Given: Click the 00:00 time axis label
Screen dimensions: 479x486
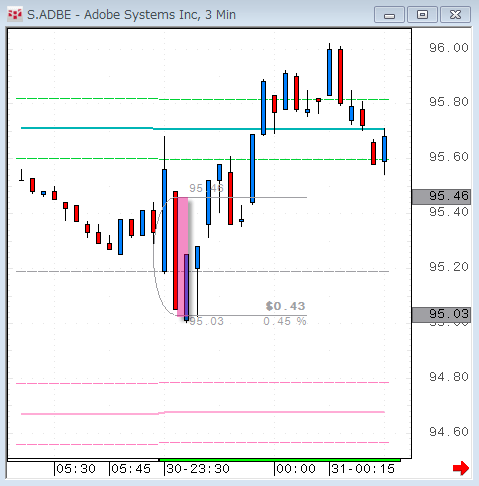Looking at the screenshot, I should click(296, 469).
